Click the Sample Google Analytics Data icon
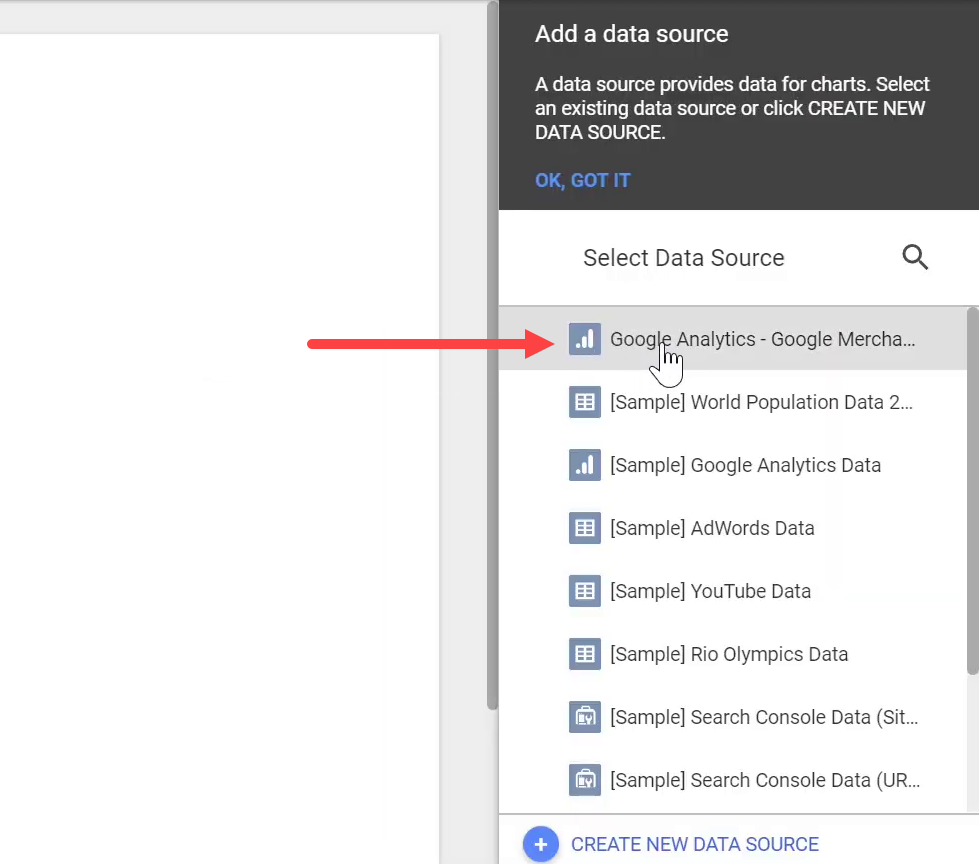Viewport: 979px width, 864px height. click(x=584, y=465)
